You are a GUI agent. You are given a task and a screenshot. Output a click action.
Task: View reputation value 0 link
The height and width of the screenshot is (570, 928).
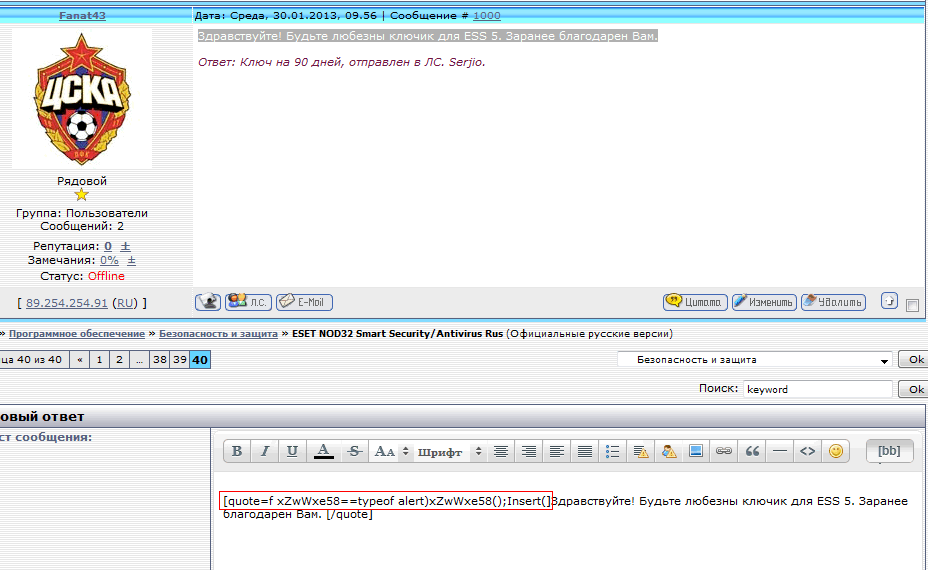pos(108,246)
